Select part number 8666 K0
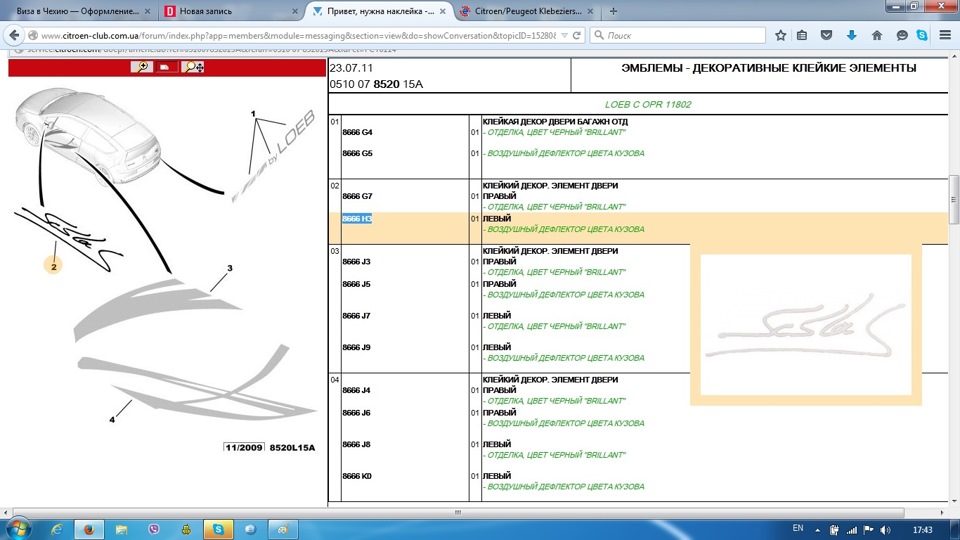The image size is (960, 540). point(356,476)
